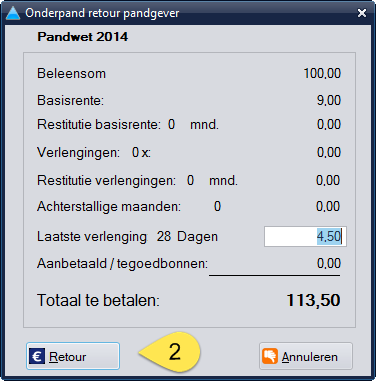The image size is (376, 381).
Task: Click the Restitutie basisrente label
Action: tap(99, 125)
